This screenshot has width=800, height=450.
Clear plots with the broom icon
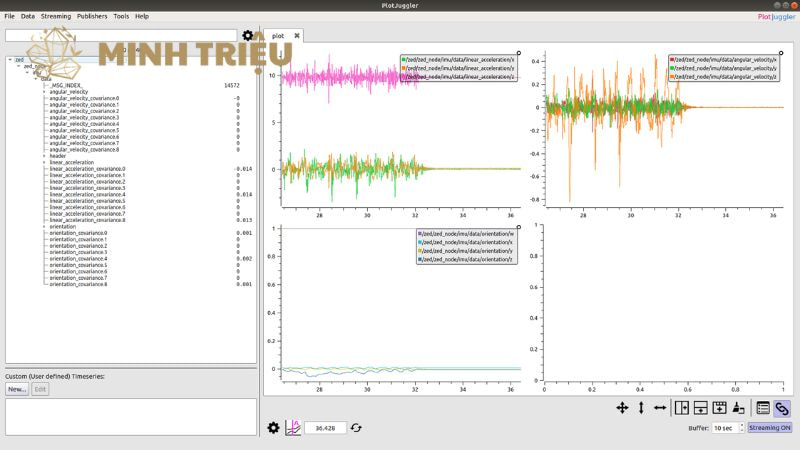pos(738,408)
